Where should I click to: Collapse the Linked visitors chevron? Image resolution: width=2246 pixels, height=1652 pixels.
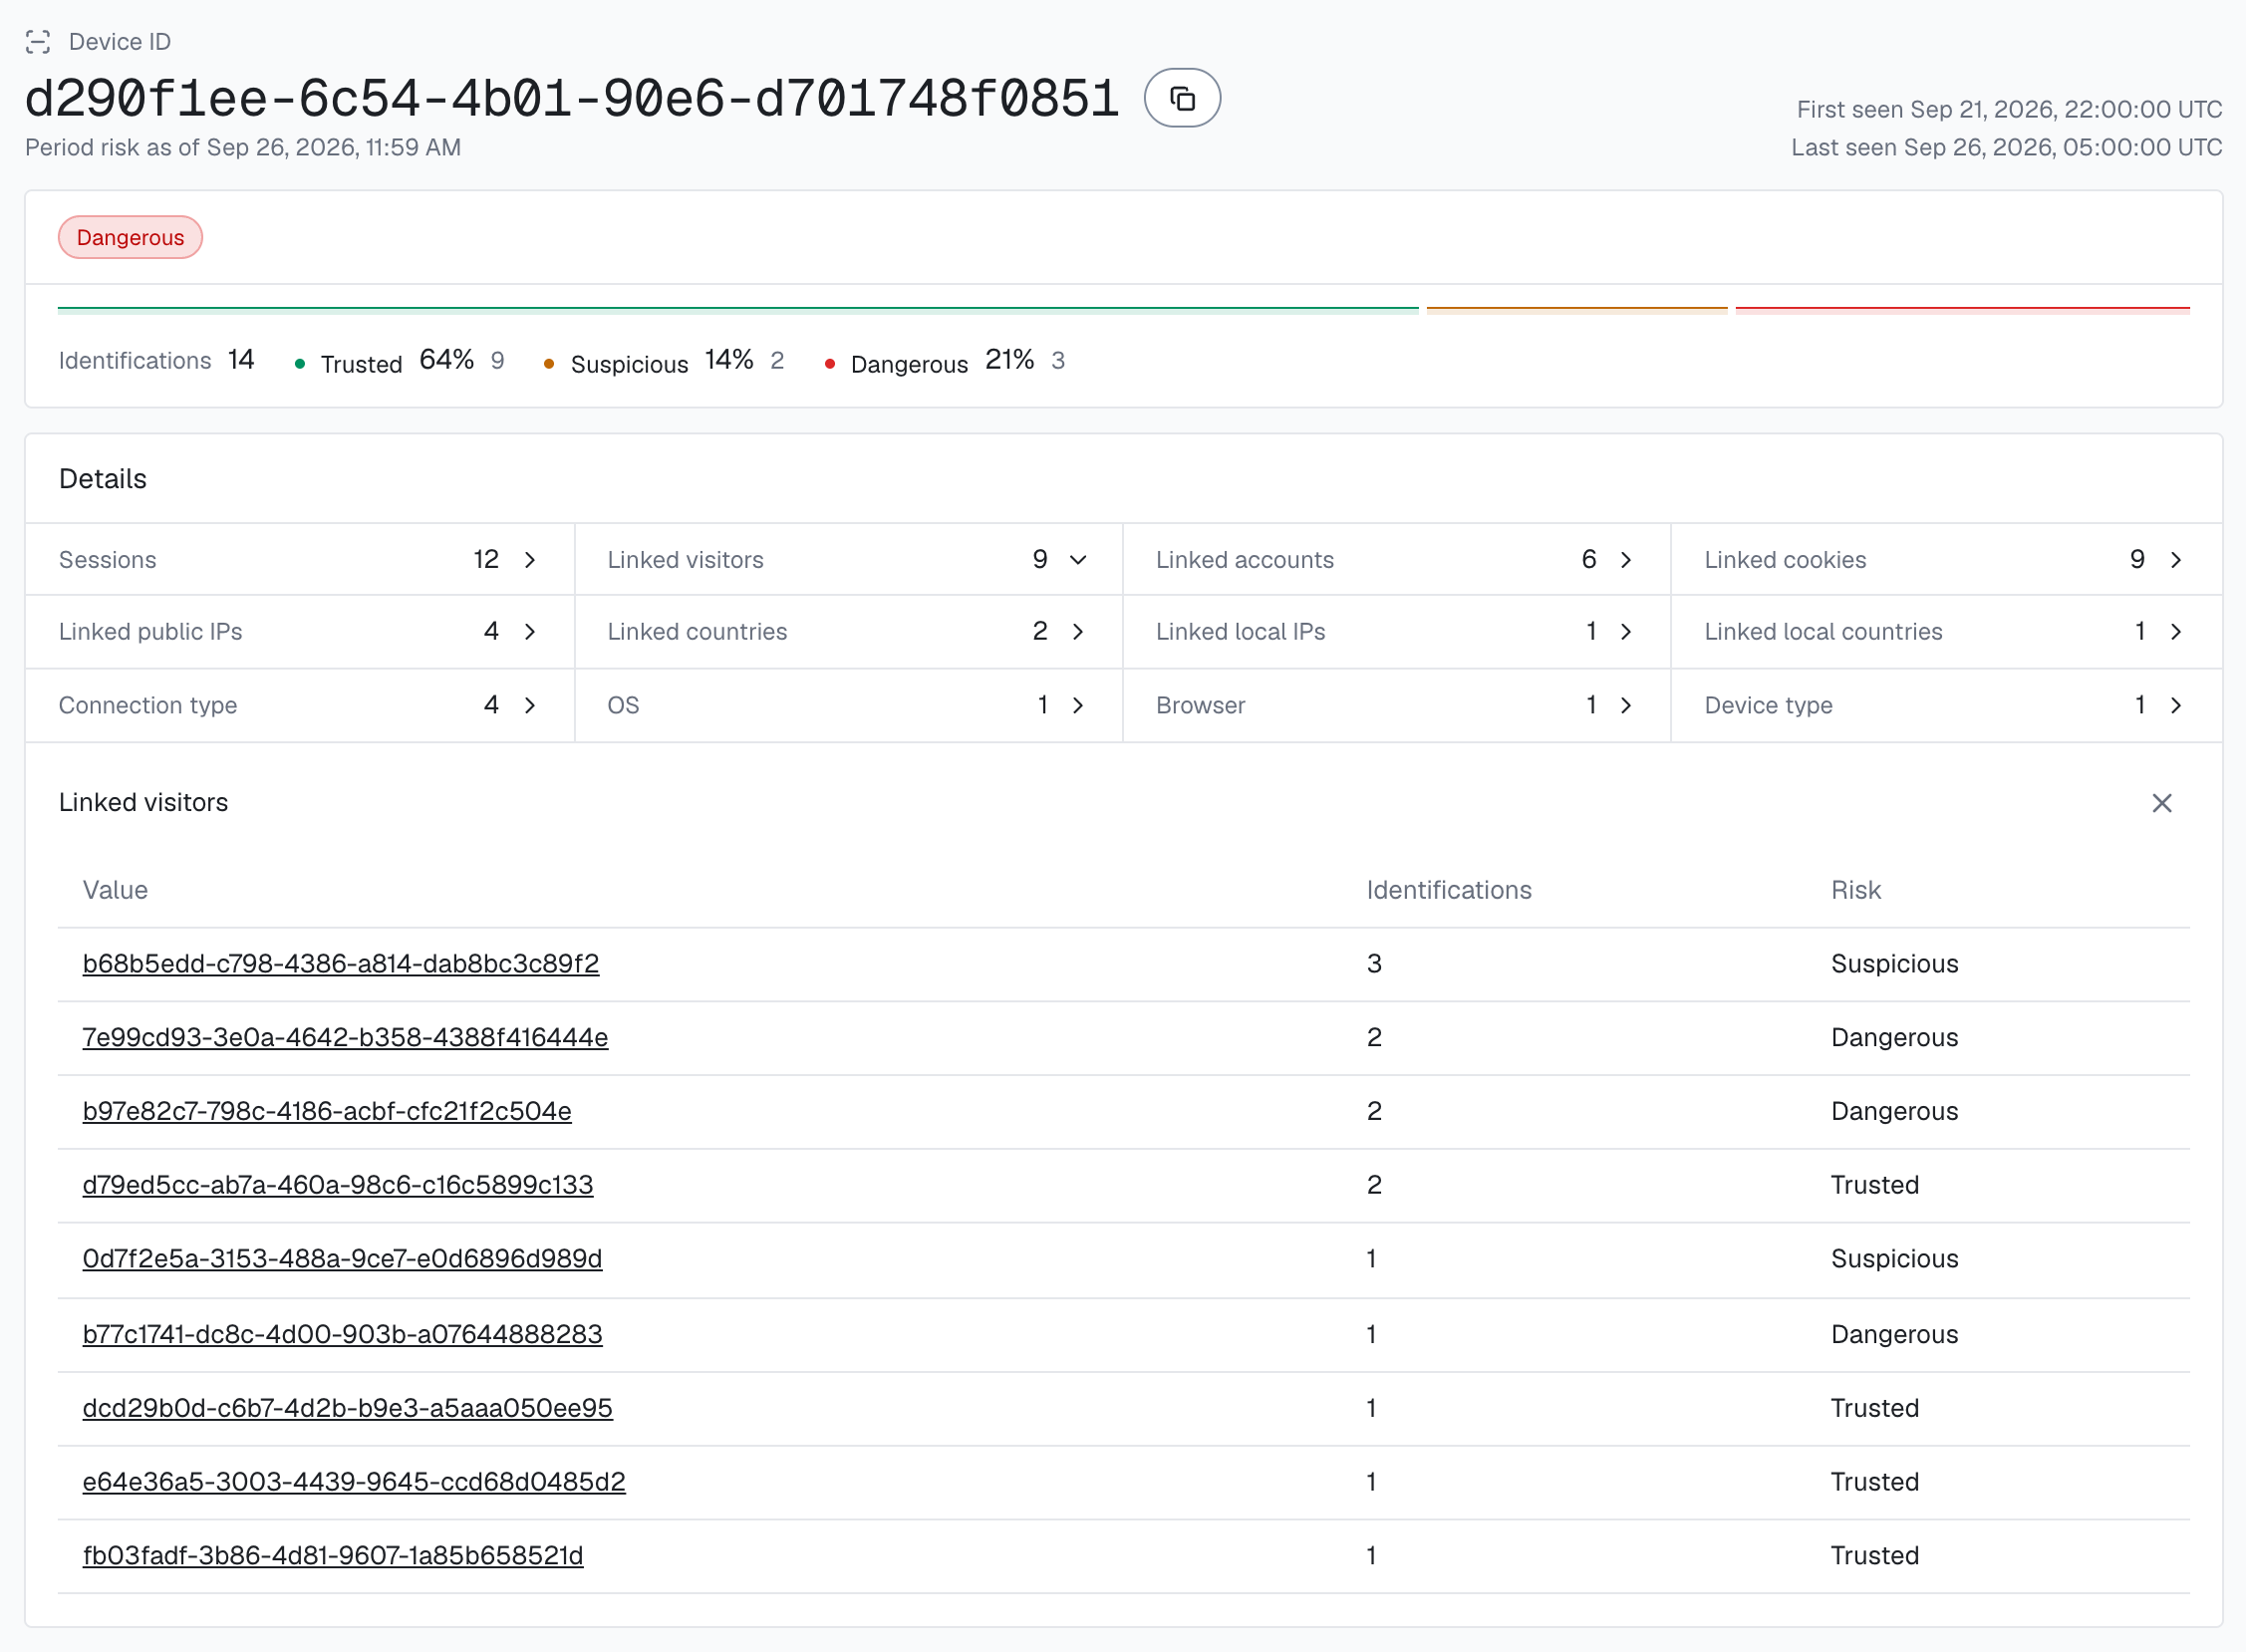click(x=1078, y=560)
